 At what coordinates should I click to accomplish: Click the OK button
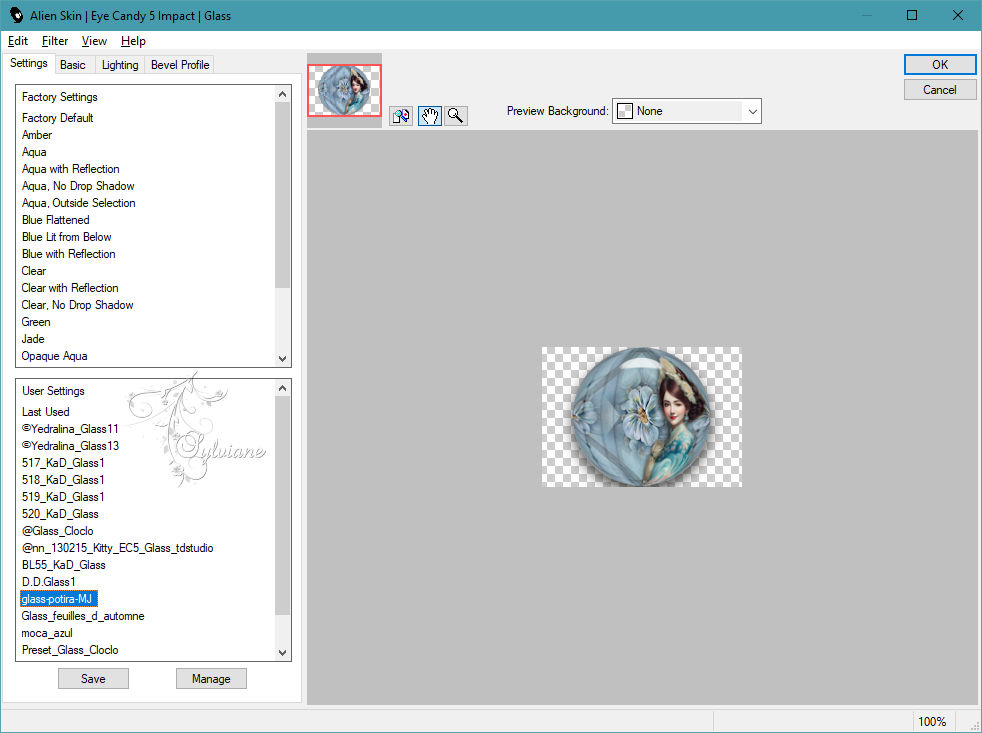coord(939,65)
